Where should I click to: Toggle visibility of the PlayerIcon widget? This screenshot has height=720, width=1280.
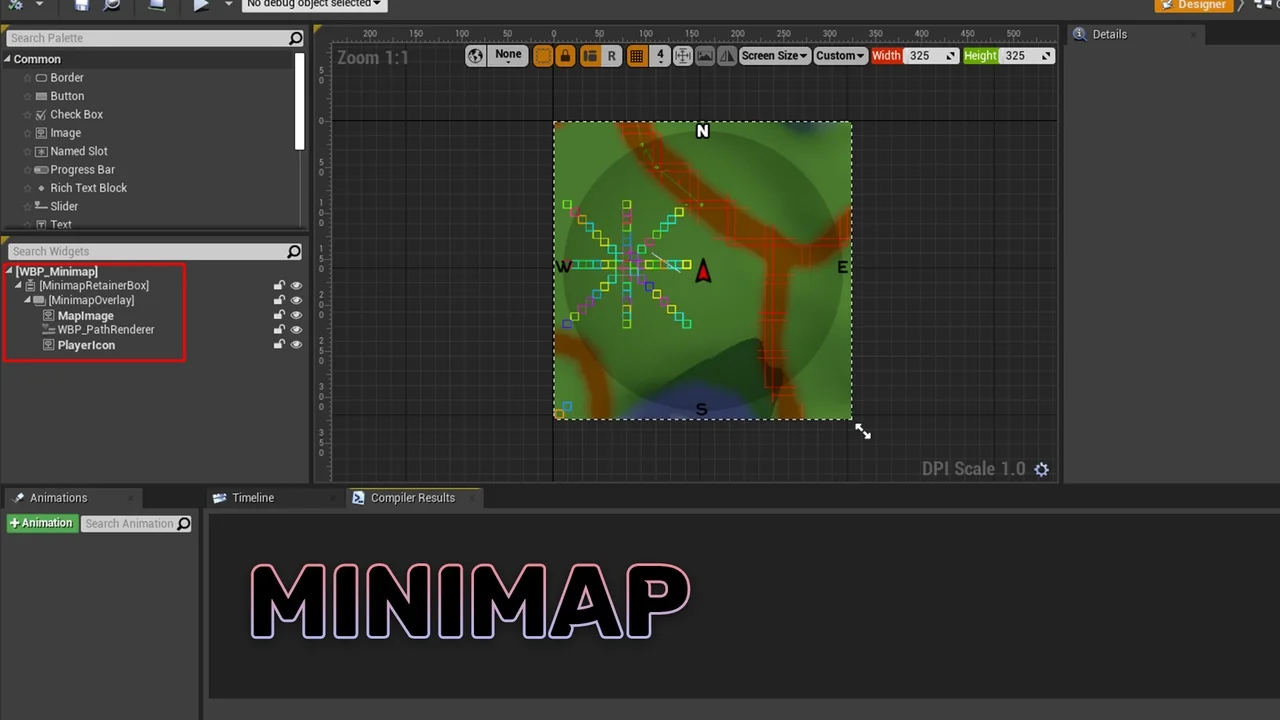[296, 345]
